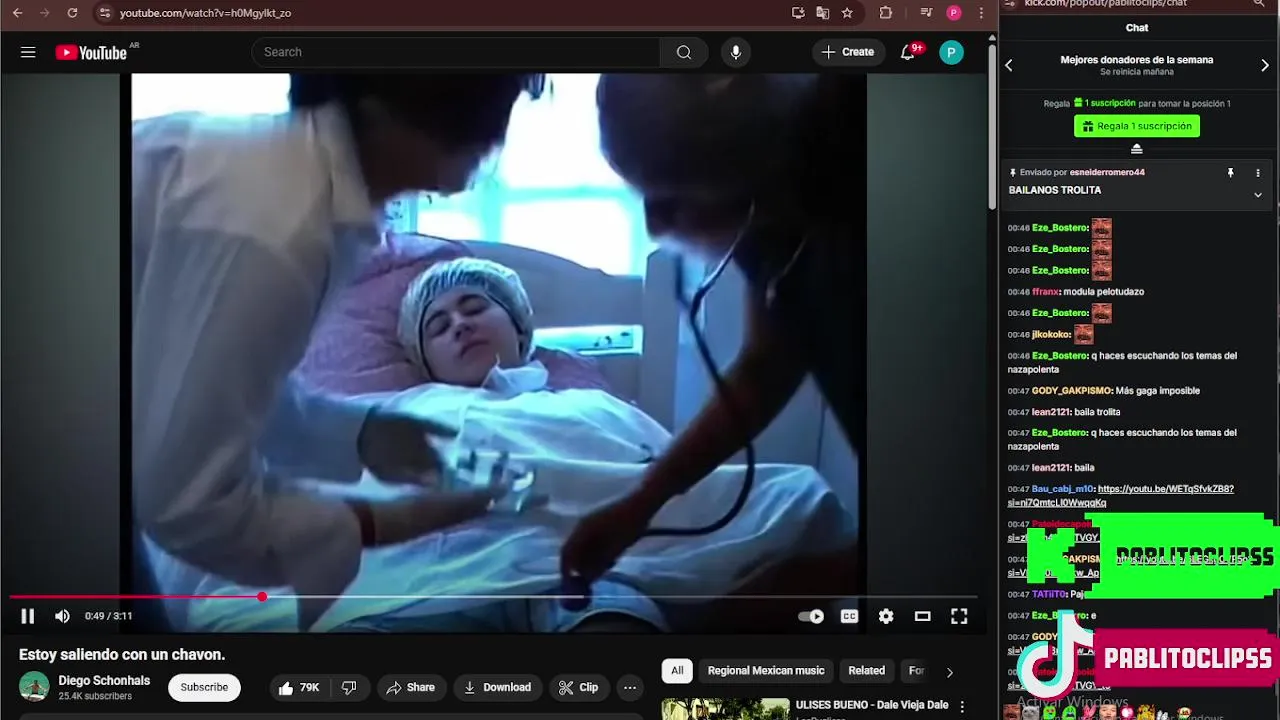Seek on the video progress bar
The image size is (1280, 720).
(x=493, y=597)
